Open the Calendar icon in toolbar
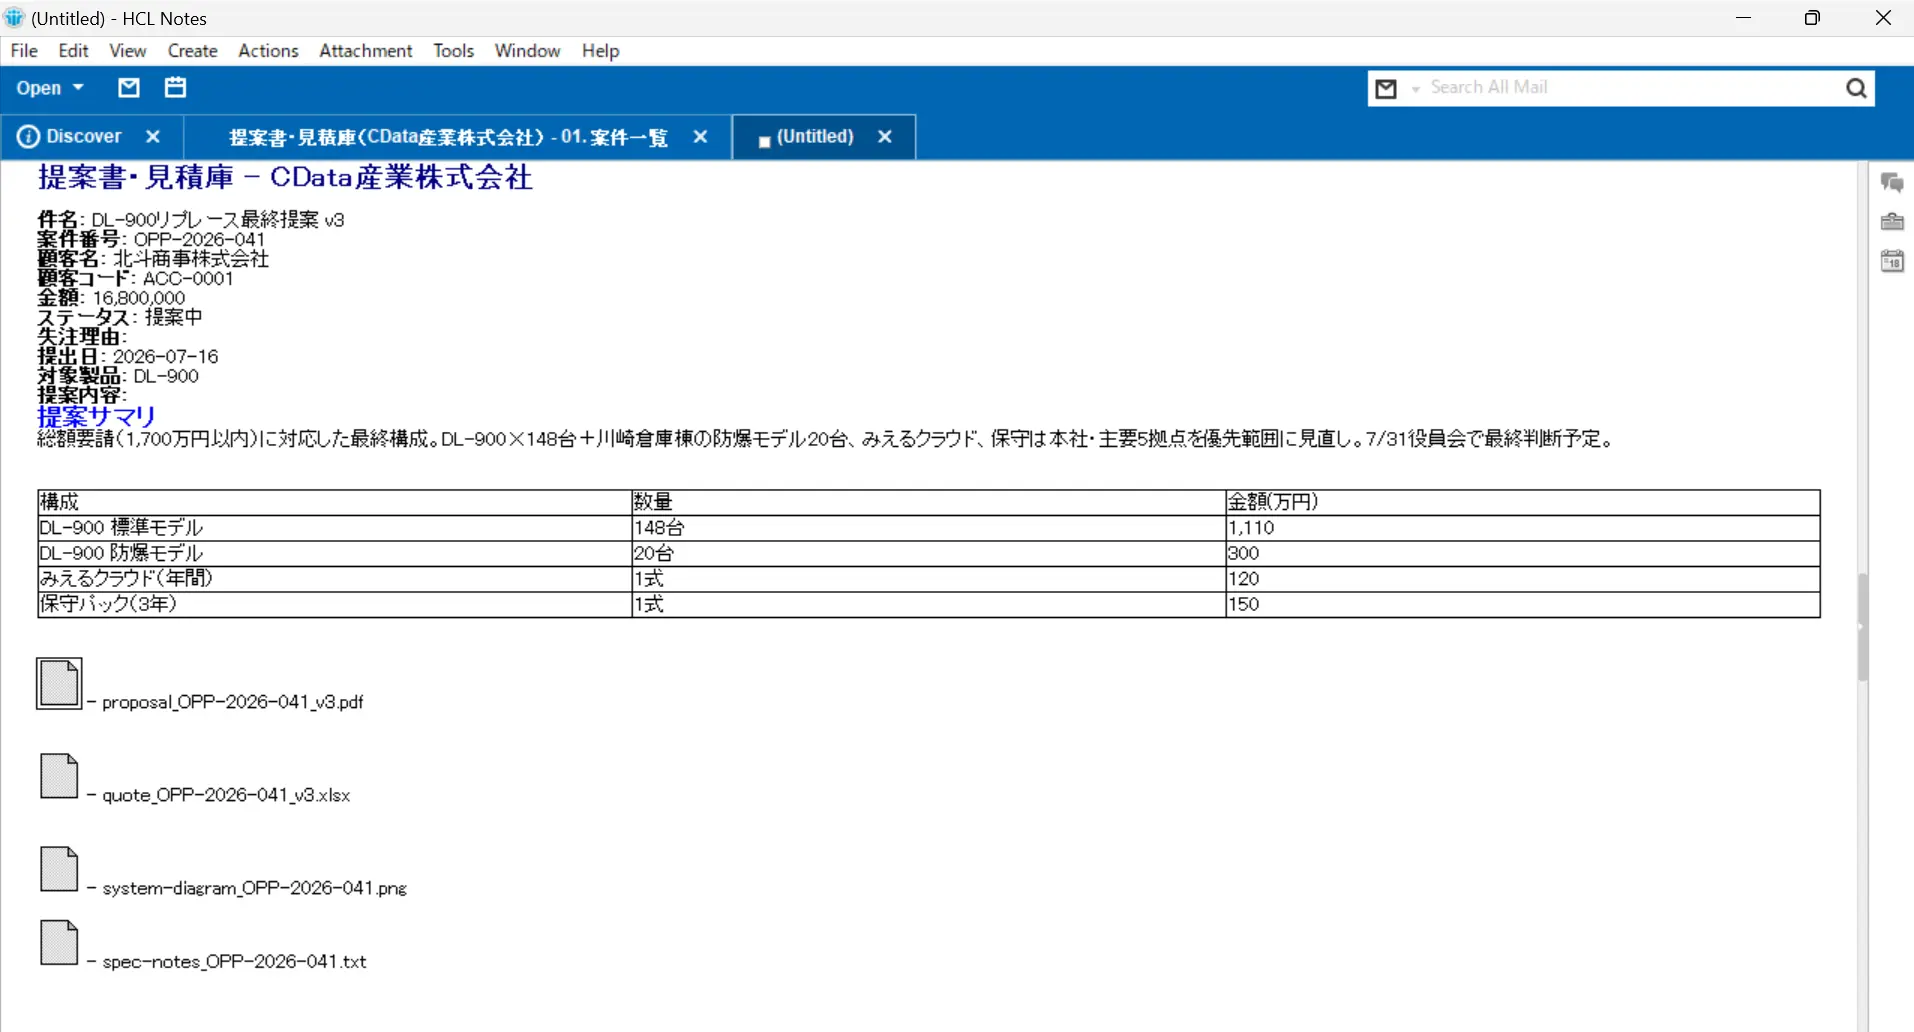 175,88
